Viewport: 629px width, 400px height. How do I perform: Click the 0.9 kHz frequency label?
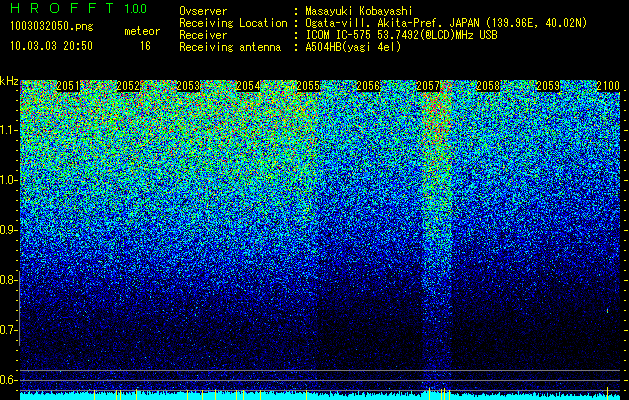pyautogui.click(x=8, y=230)
